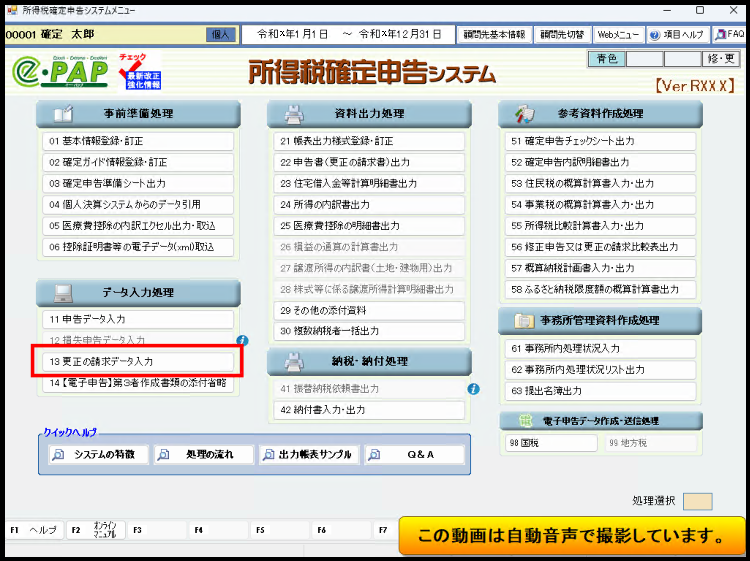Image resolution: width=750 pixels, height=561 pixels.
Task: Select 24 所得の内訳書出力
Action: point(369,205)
